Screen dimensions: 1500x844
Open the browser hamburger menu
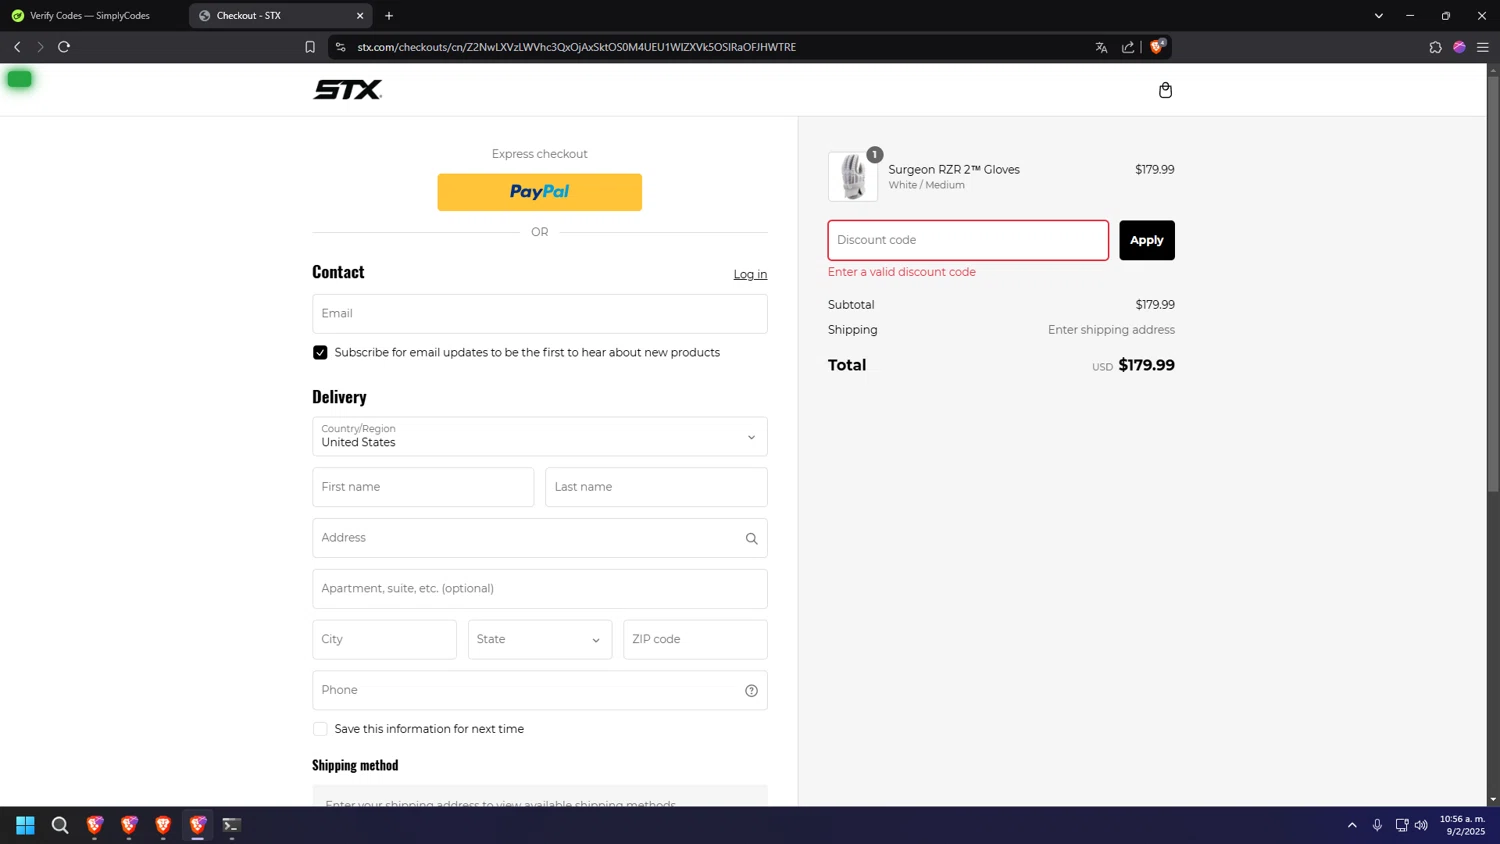click(1483, 47)
